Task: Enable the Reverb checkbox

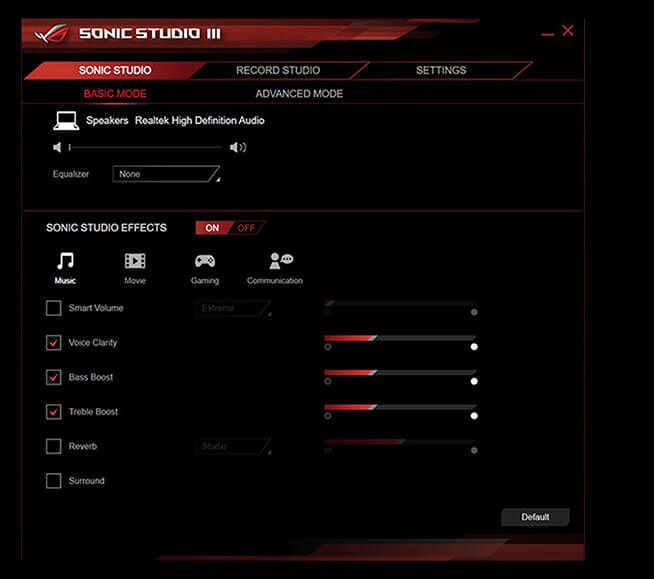Action: [53, 446]
